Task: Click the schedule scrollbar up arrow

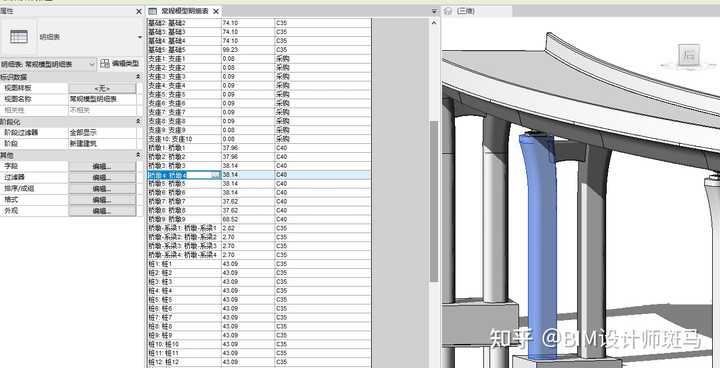Action: click(434, 22)
